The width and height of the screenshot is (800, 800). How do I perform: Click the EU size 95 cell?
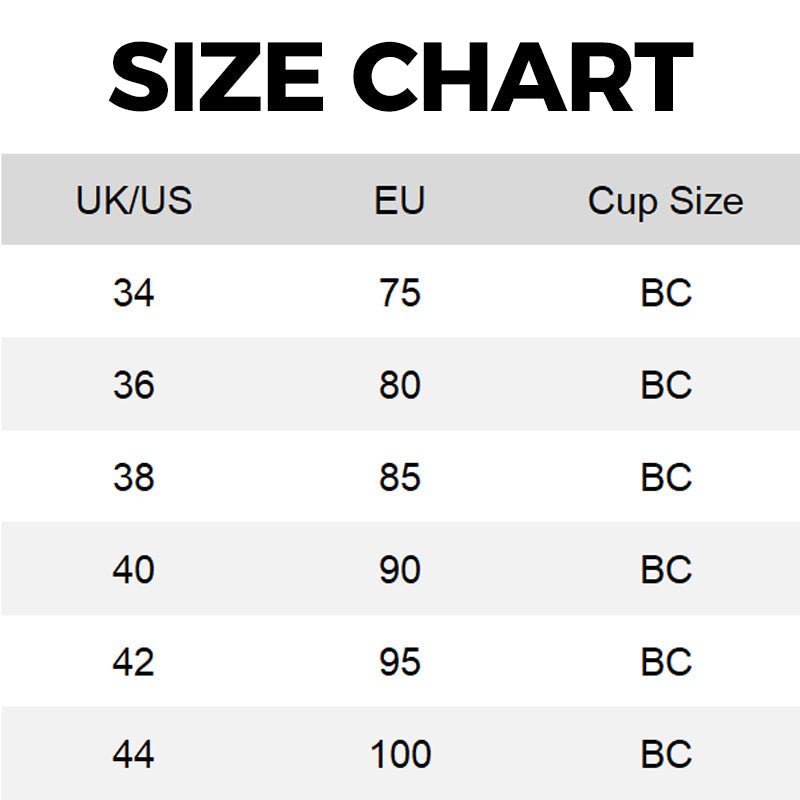[x=400, y=662]
